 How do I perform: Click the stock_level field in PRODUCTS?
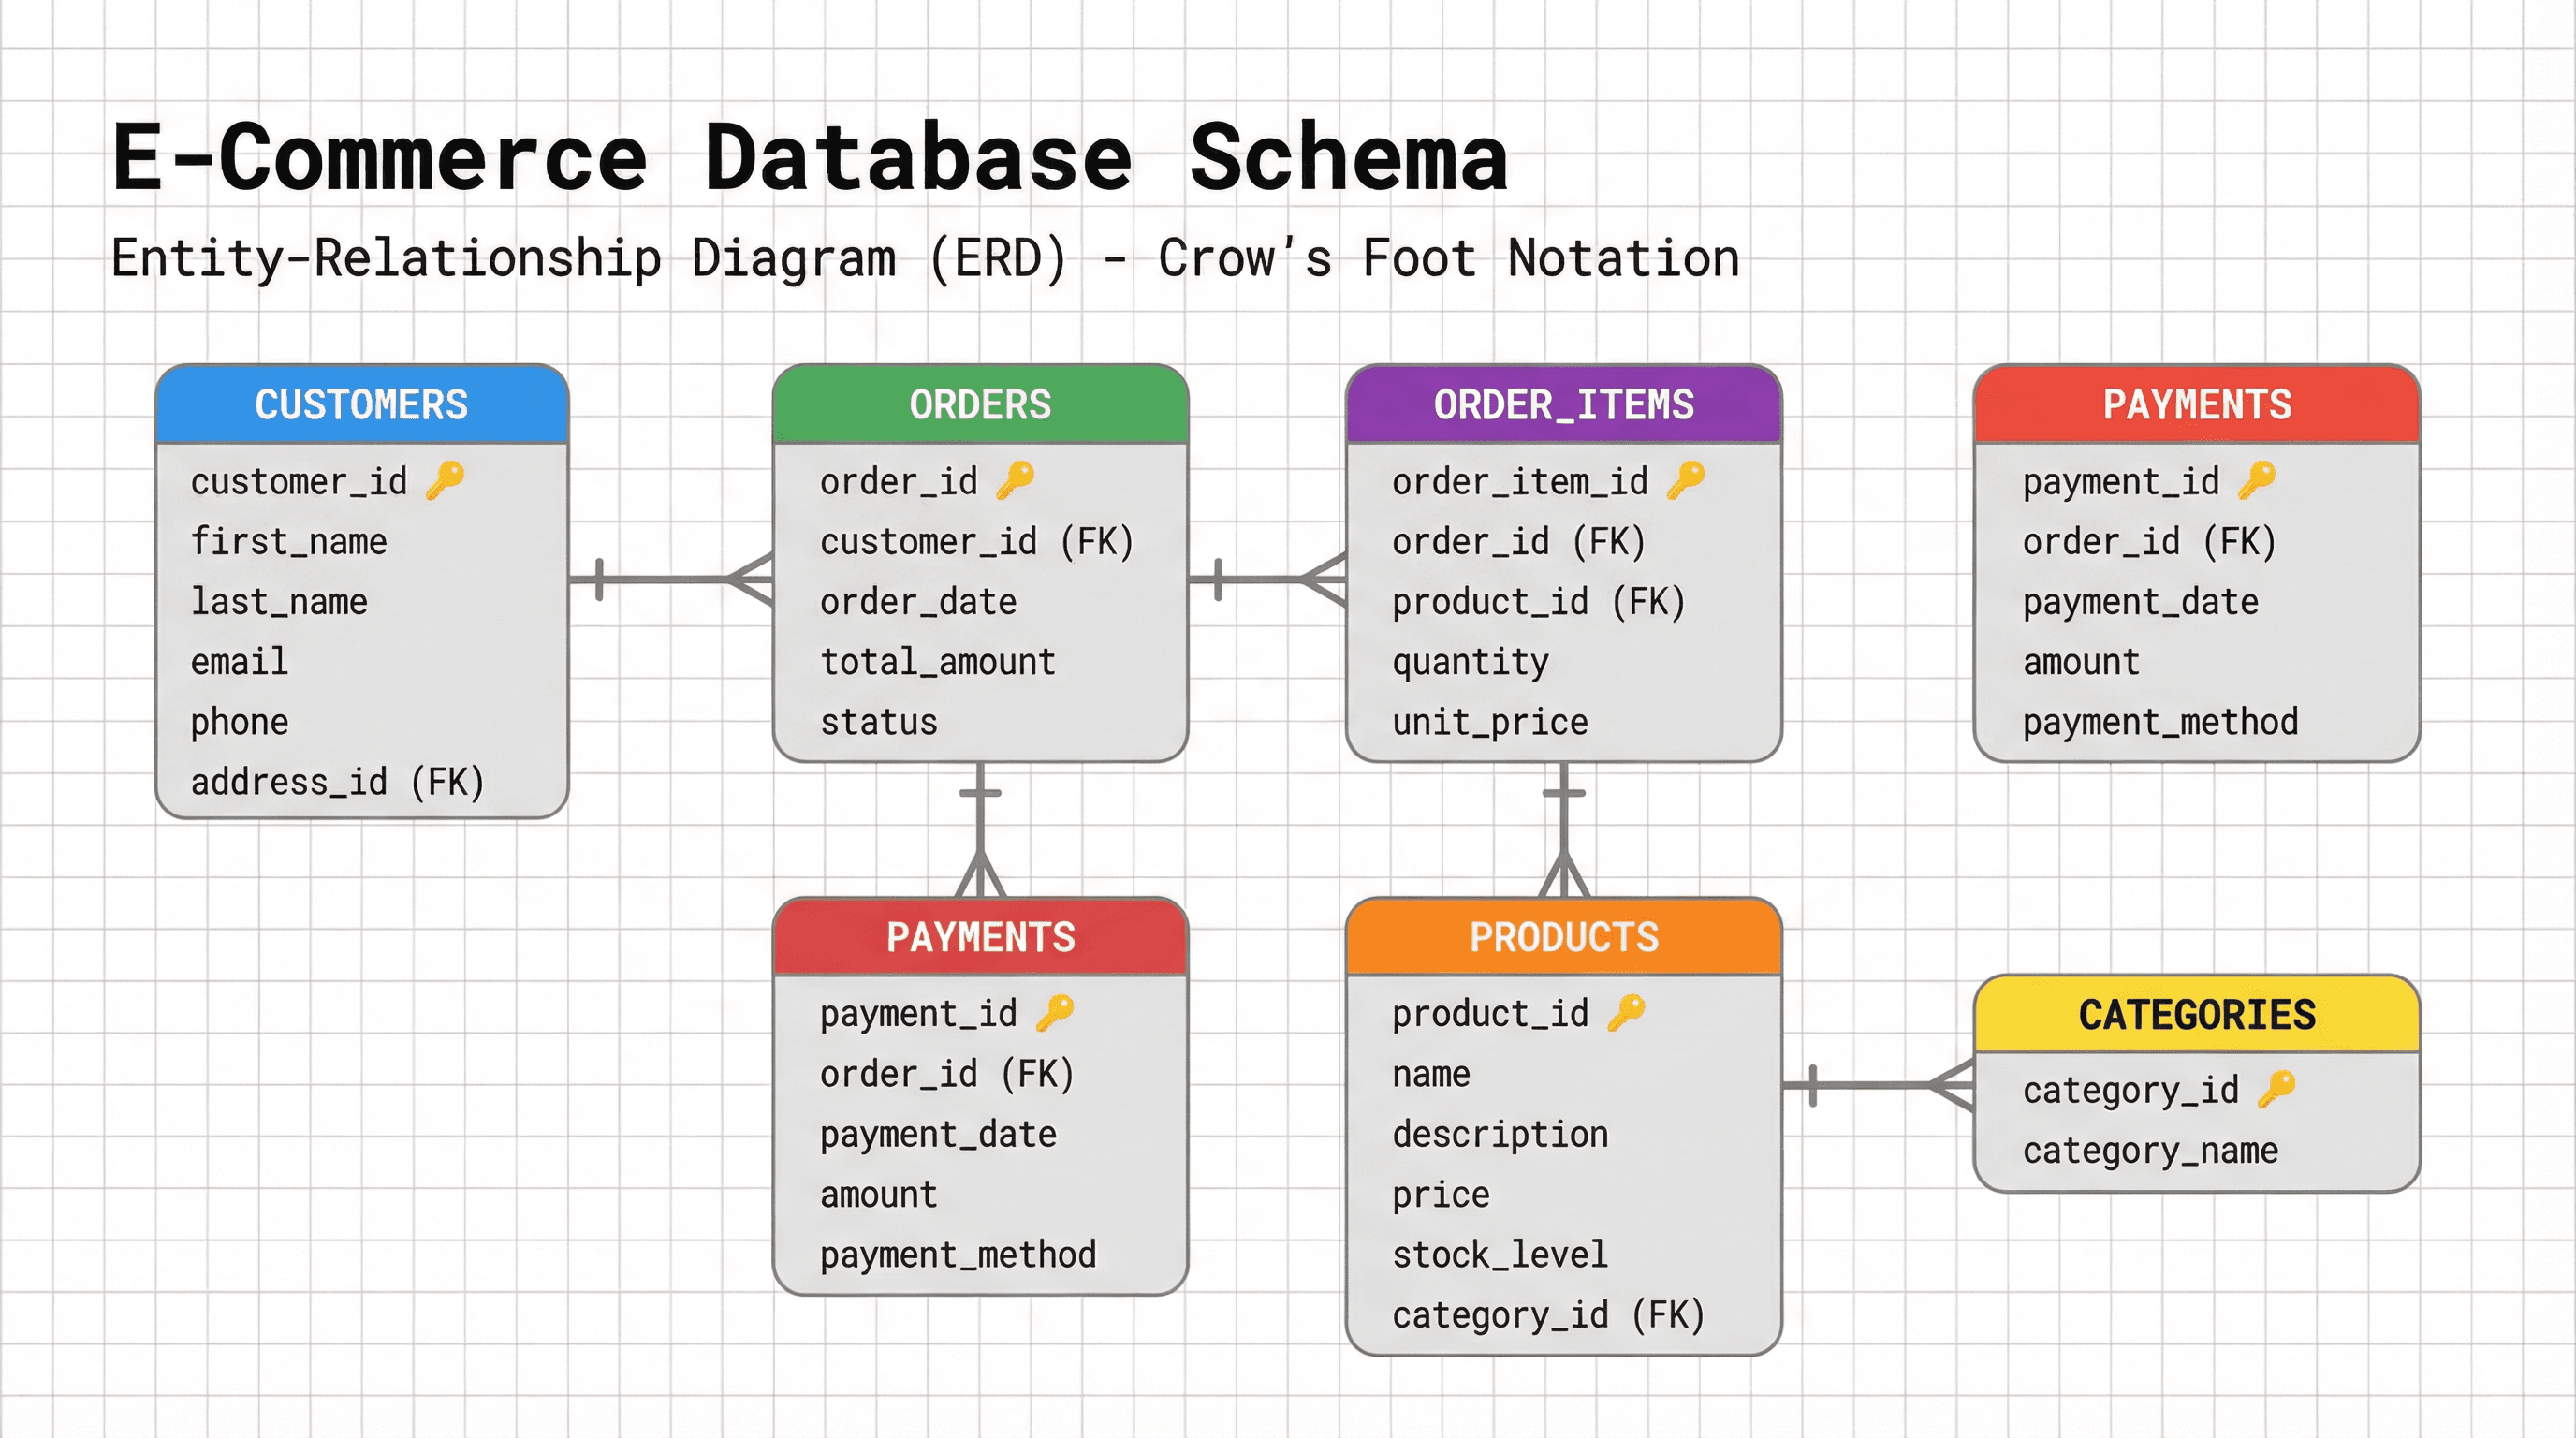click(1500, 1255)
